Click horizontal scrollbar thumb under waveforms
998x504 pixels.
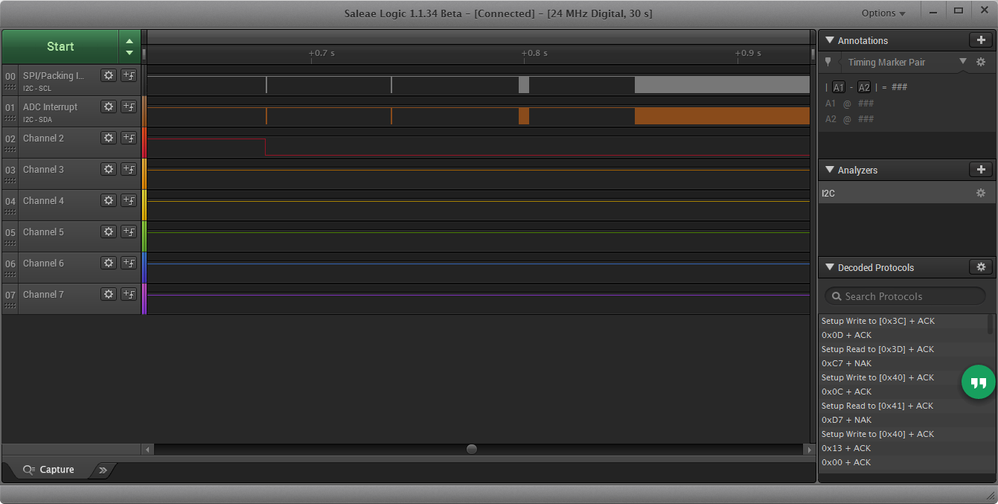[x=472, y=449]
